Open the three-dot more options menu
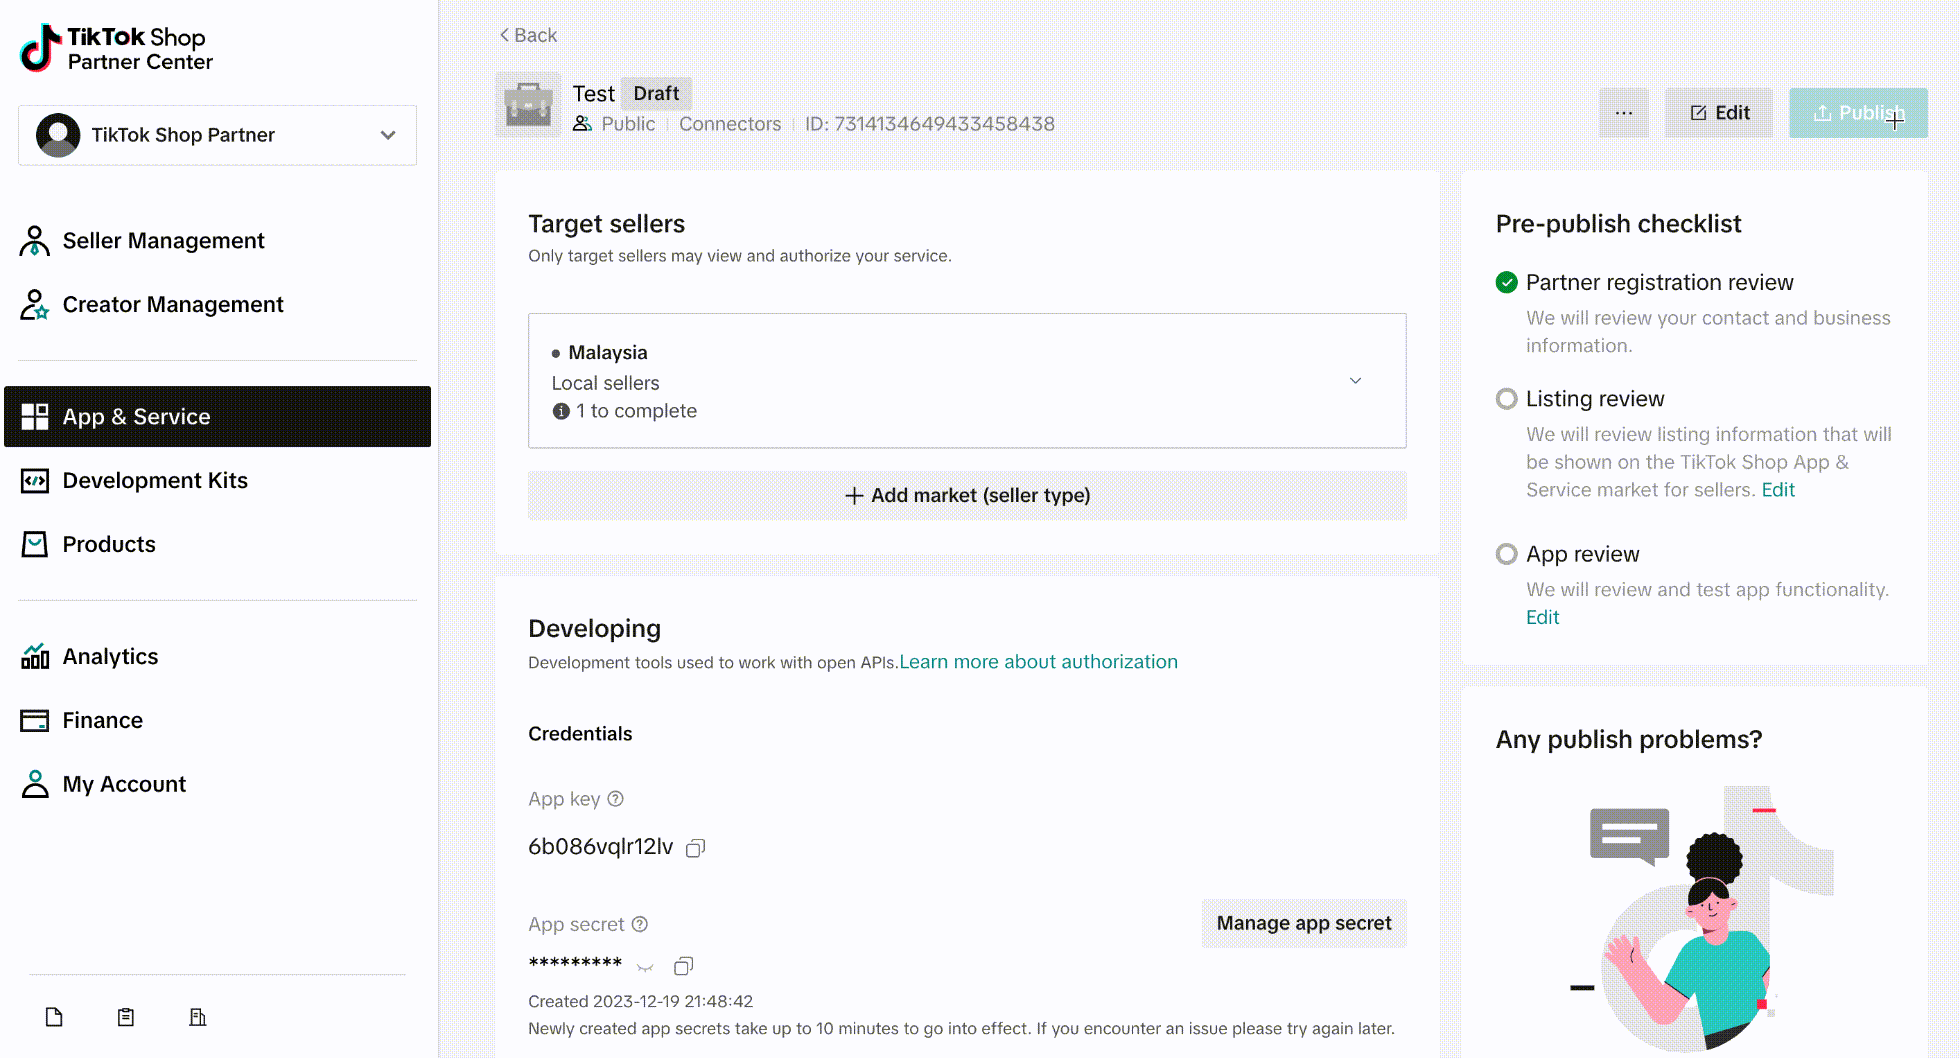The image size is (1960, 1058). (1624, 113)
